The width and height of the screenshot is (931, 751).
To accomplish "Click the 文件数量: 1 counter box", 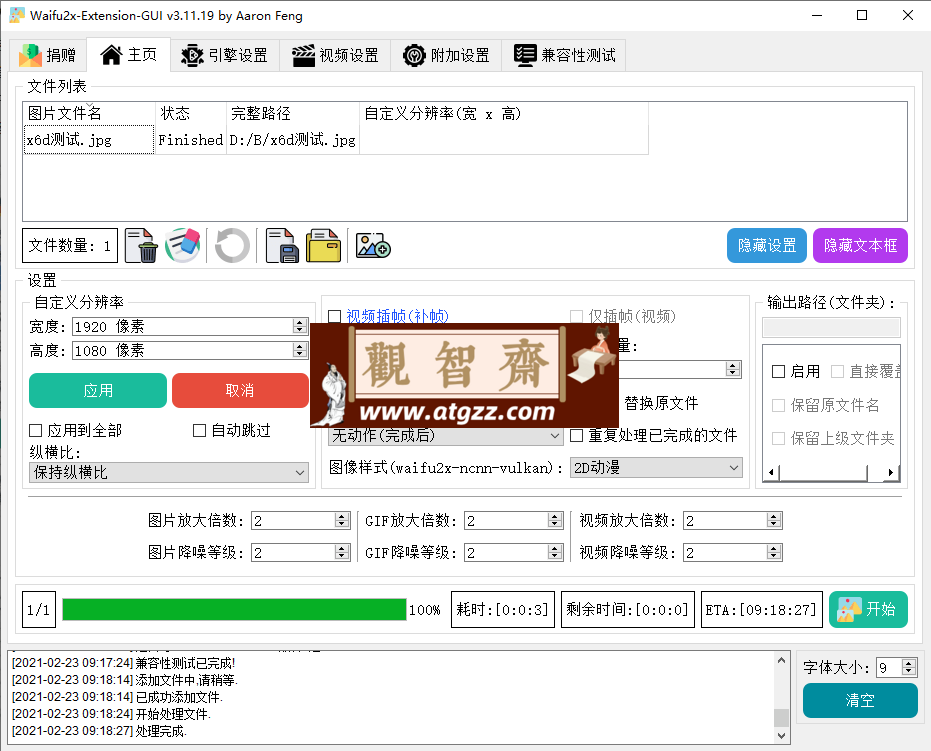I will pos(70,245).
